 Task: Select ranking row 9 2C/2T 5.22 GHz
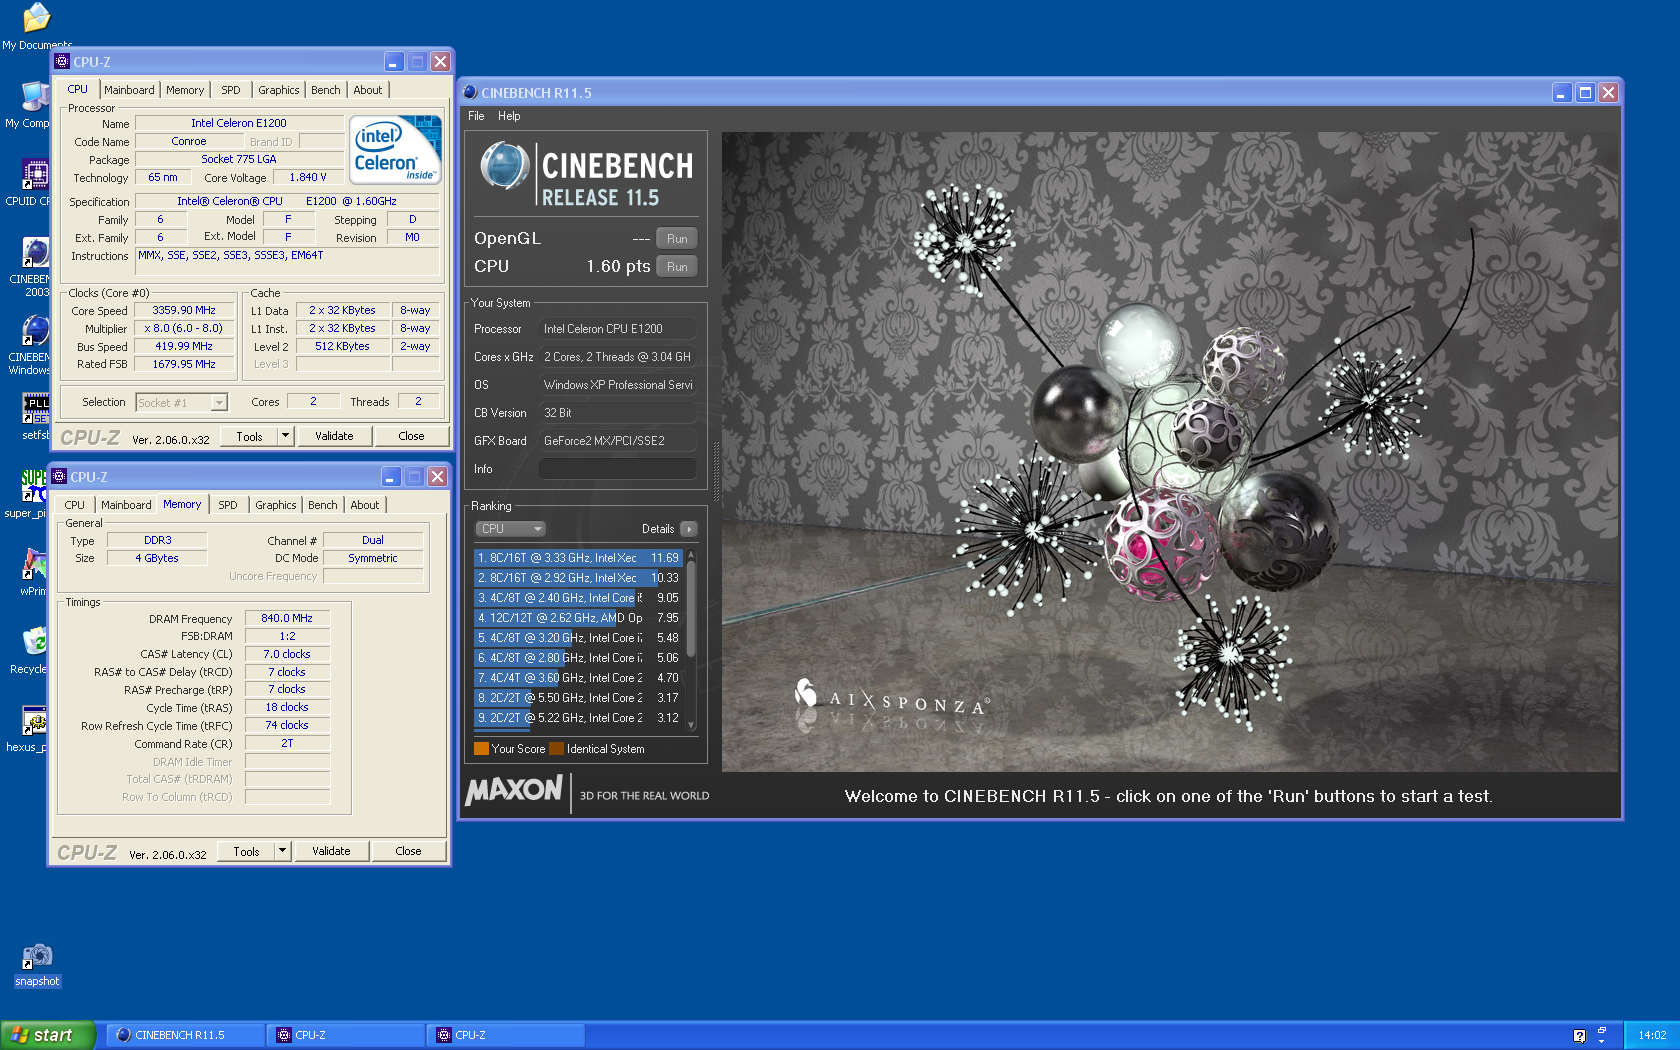coord(578,718)
